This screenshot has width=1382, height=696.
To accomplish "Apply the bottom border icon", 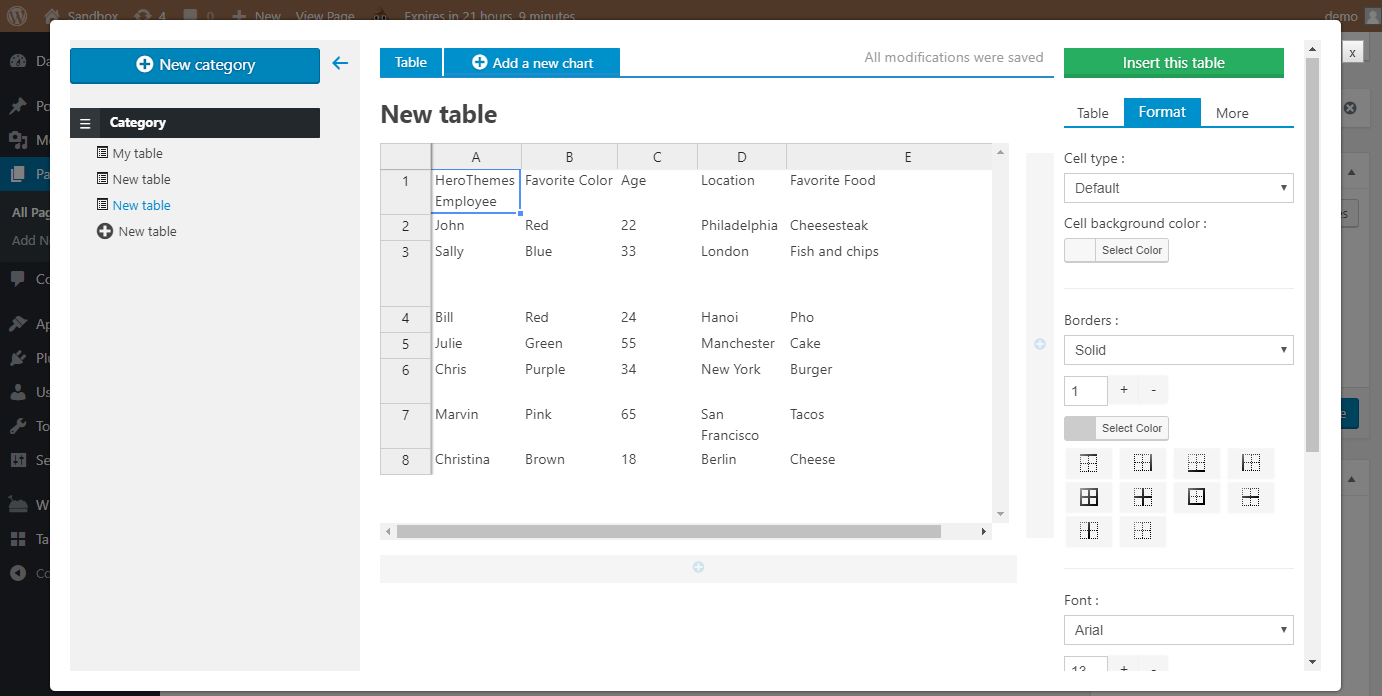I will (x=1196, y=463).
